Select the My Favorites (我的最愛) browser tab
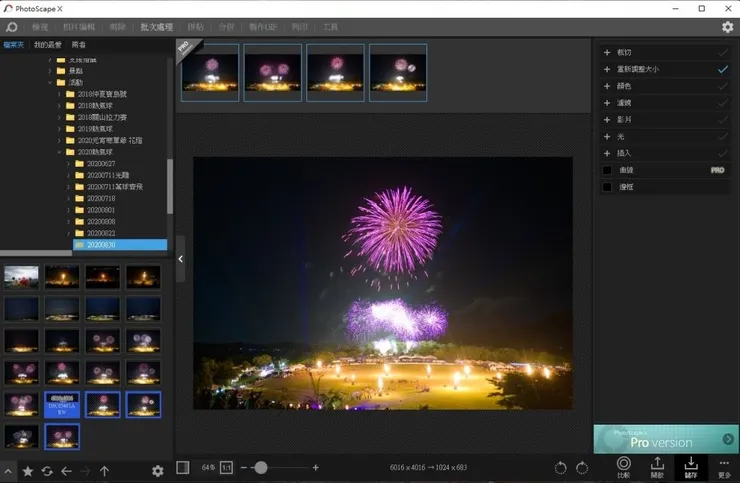Viewport: 740px width, 483px height. point(48,45)
